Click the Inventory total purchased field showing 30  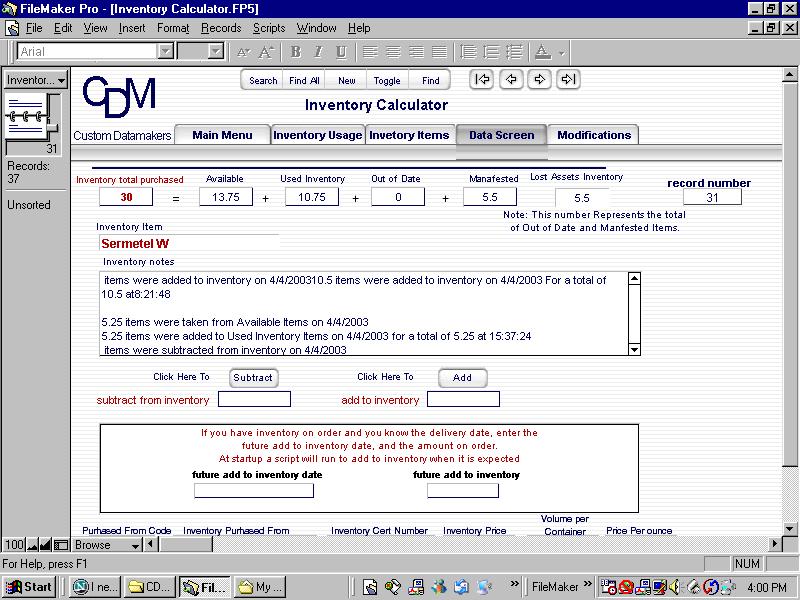tap(126, 197)
